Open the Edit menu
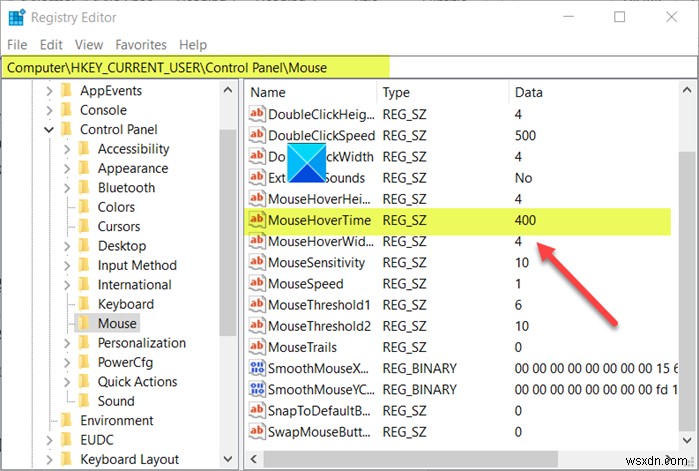The height and width of the screenshot is (471, 699). 51,45
